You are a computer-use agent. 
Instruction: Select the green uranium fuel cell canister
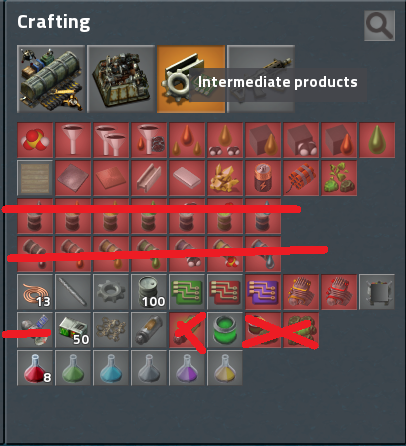point(225,330)
